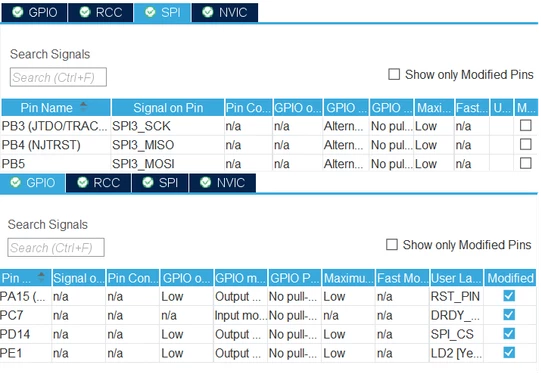542x375 pixels.
Task: Select the PC7 pin cell
Action: 25,315
